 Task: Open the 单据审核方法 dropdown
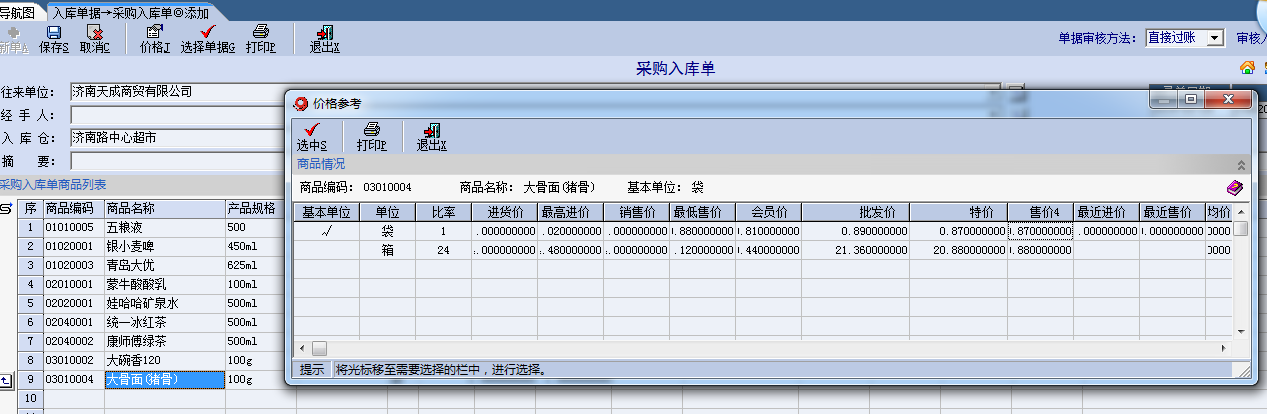coord(1215,38)
